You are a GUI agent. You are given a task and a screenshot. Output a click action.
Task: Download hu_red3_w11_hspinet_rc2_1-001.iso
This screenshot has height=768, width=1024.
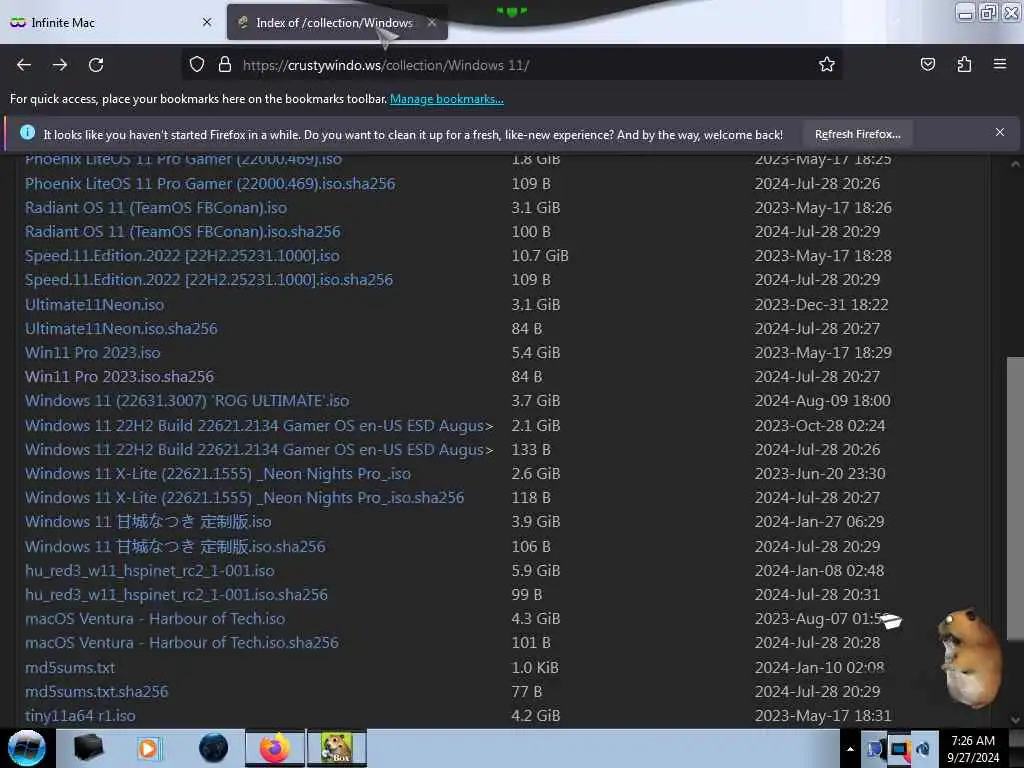point(150,571)
